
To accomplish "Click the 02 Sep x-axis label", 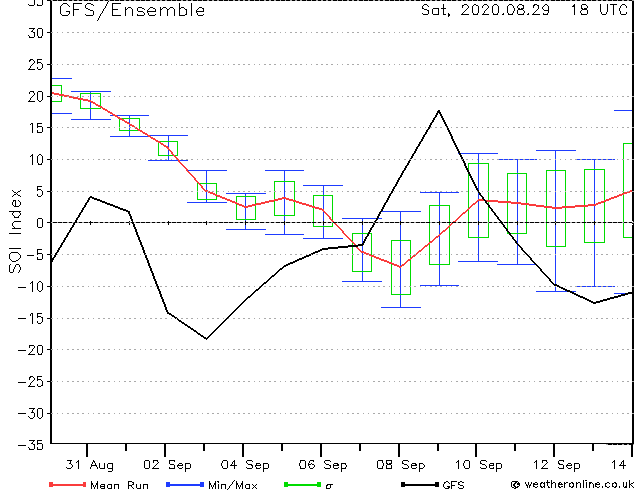I will coord(167,465).
